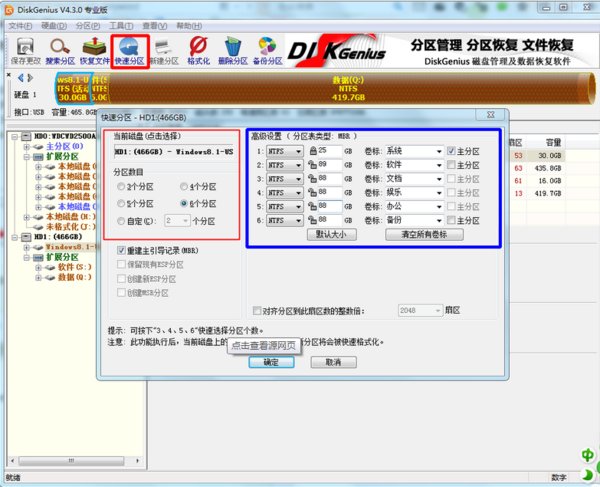Toggle primary partition checkbox for row 2 软件
Viewport: 600px width, 487px height.
click(451, 165)
